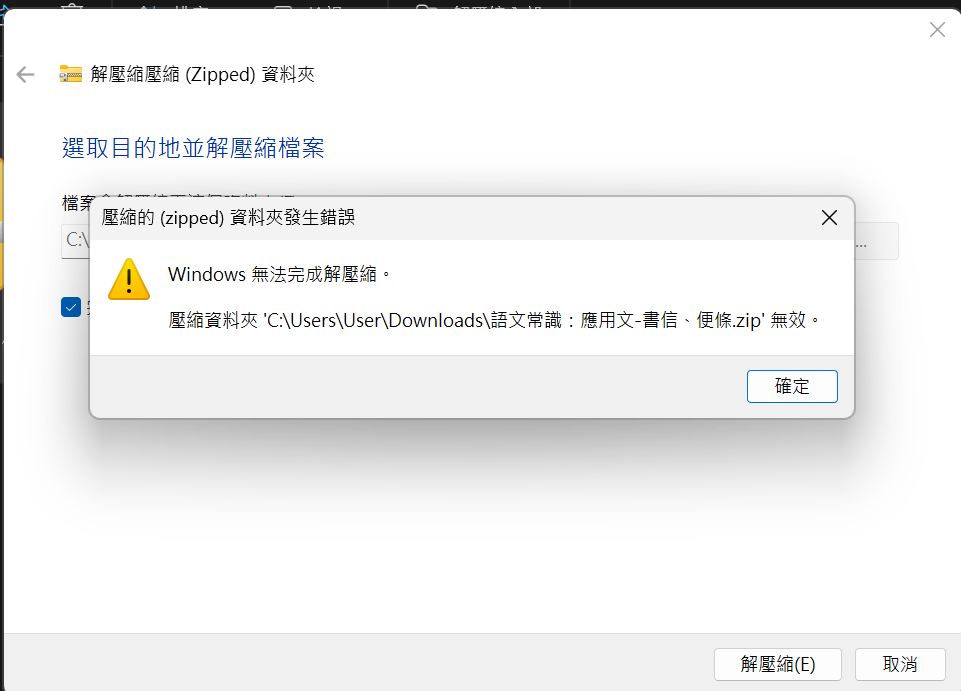Click the 'Windows 無法完成解壓縮' message
Image resolution: width=961 pixels, height=691 pixels.
point(279,274)
